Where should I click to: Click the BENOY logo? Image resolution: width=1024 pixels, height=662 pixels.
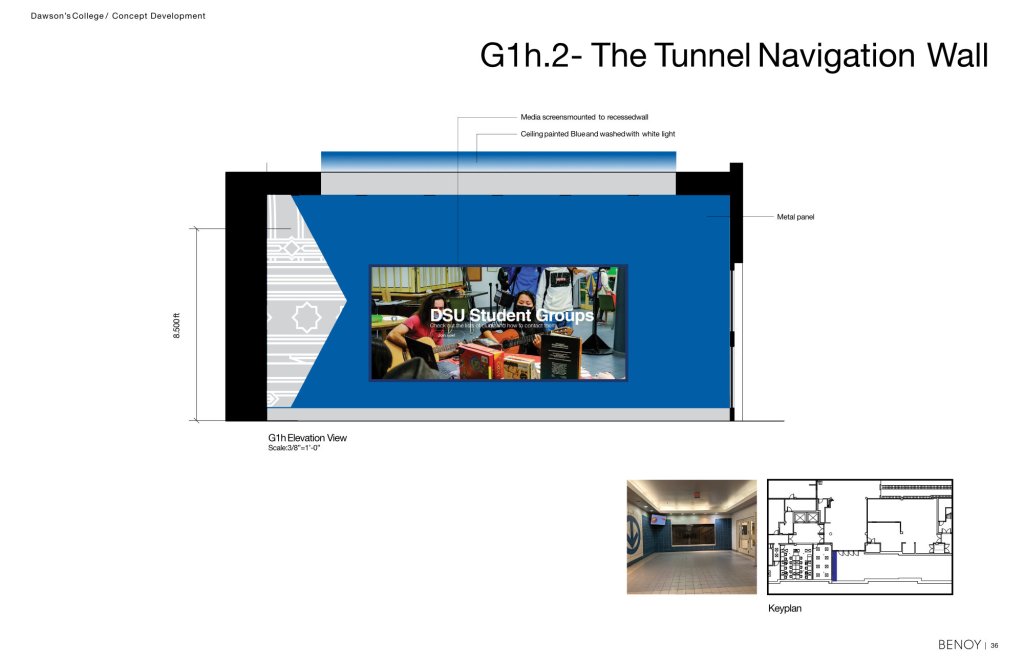958,645
